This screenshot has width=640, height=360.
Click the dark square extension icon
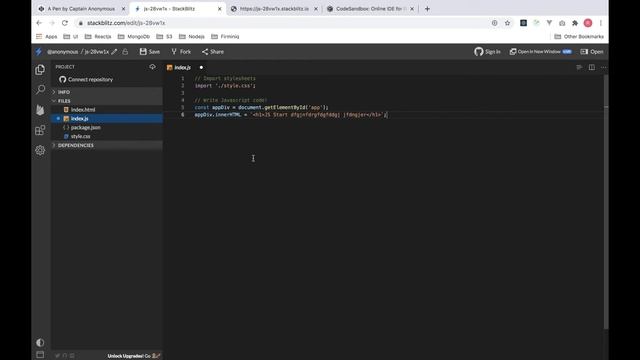click(523, 23)
